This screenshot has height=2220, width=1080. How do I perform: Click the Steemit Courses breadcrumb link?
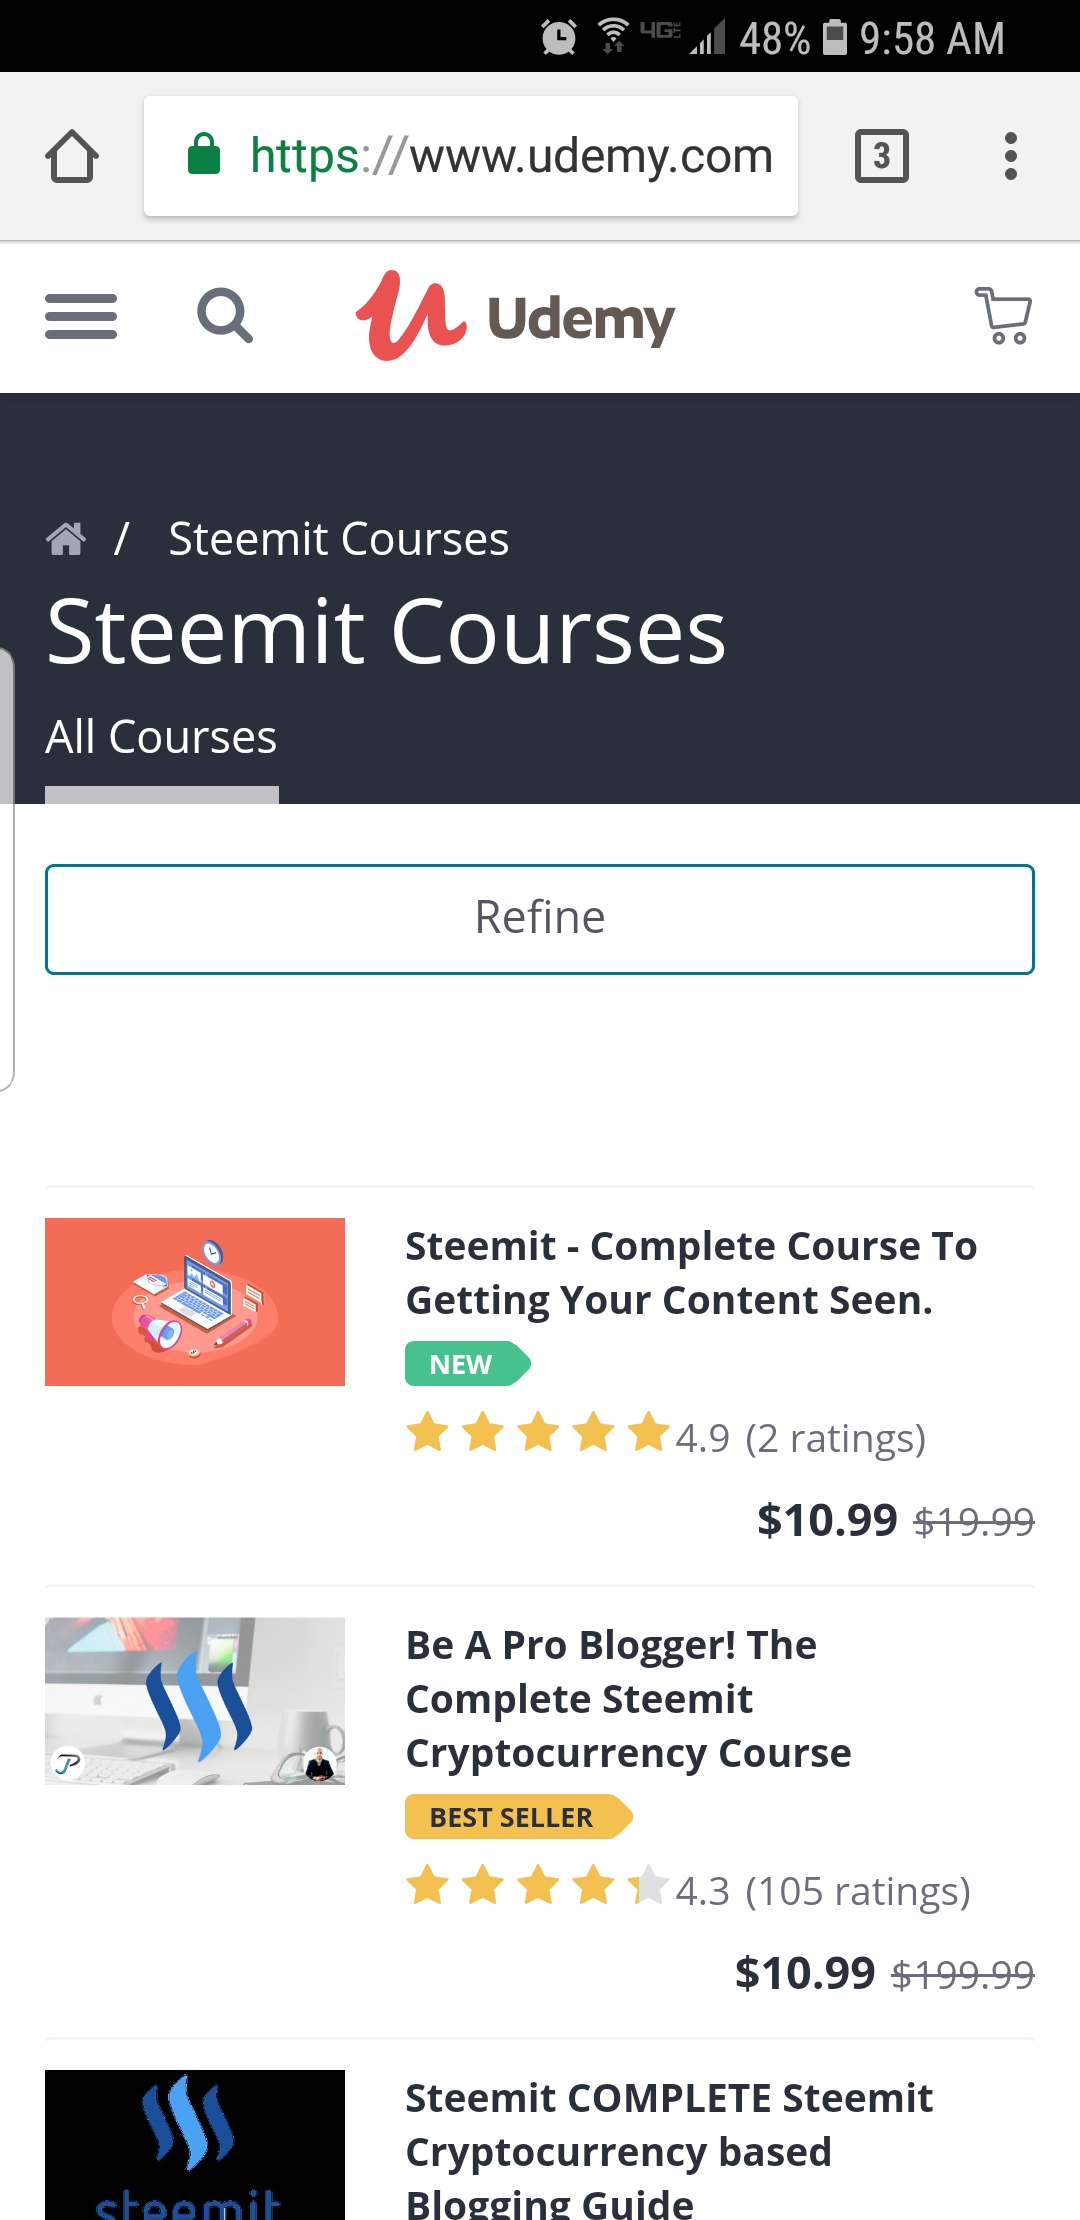[338, 539]
